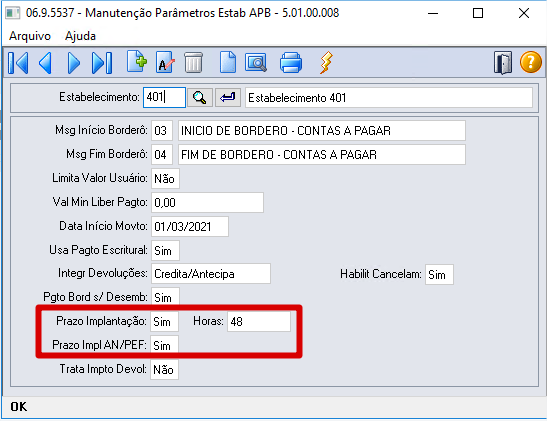Open the Arquivo menu
The width and height of the screenshot is (547, 421).
30,36
